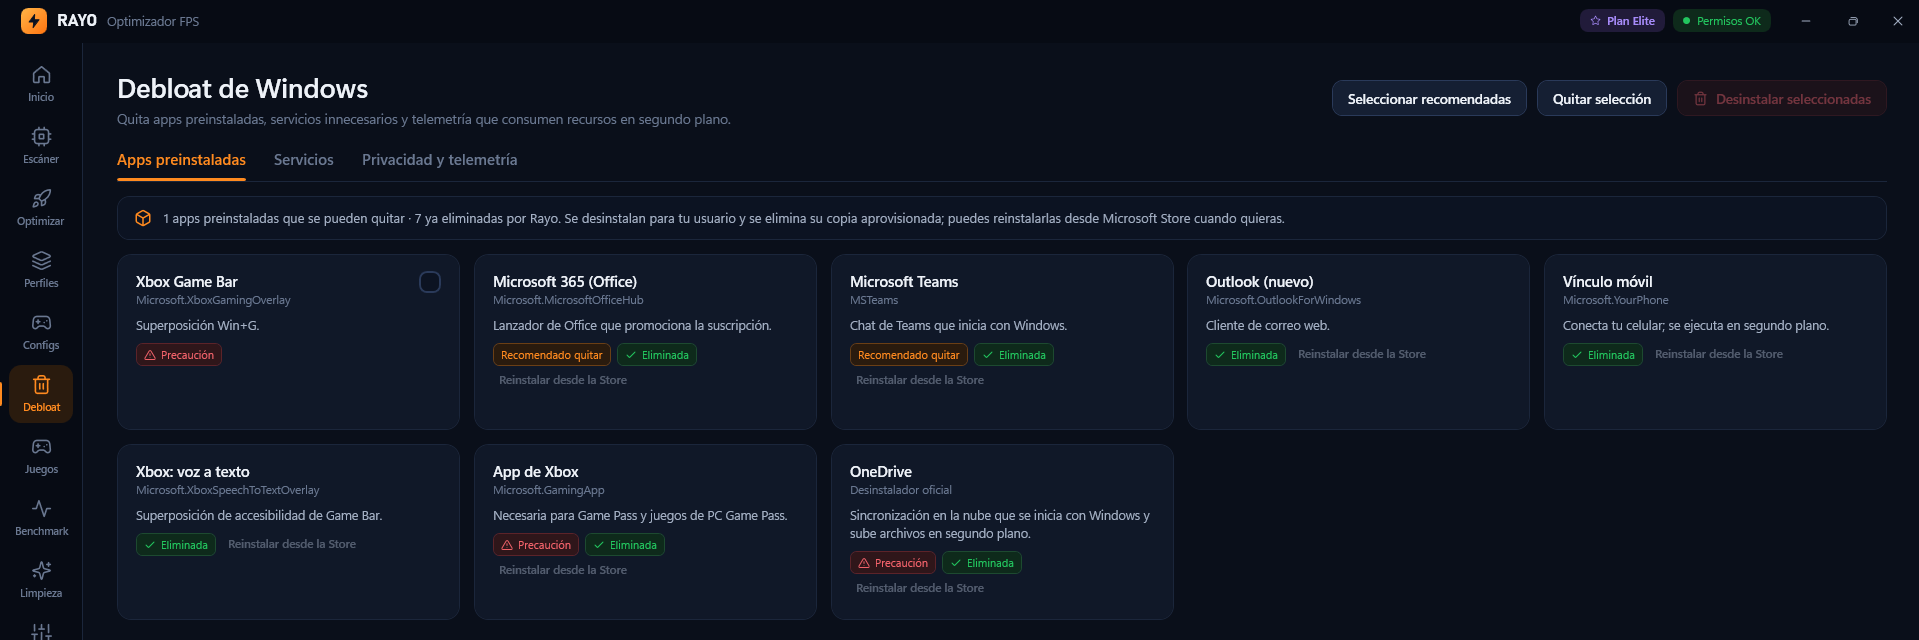Click Recomendado quitar tag on Microsoft 365
1919x640 pixels.
pyautogui.click(x=552, y=355)
